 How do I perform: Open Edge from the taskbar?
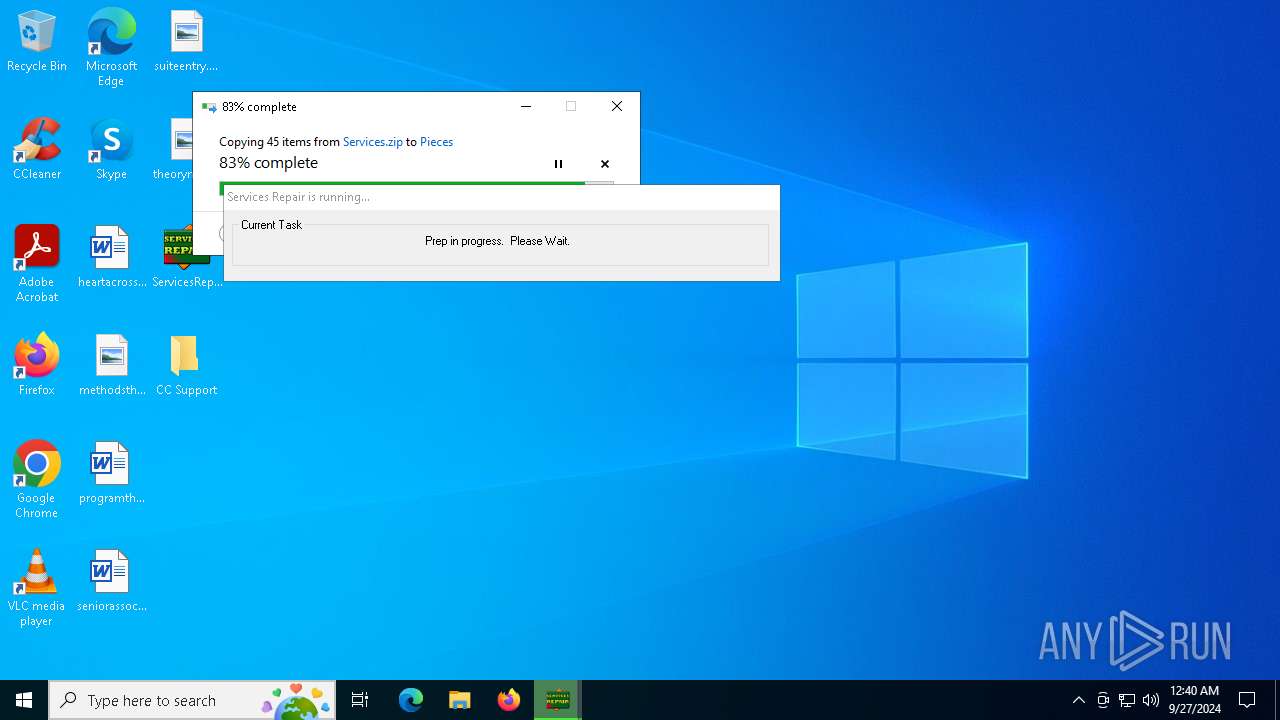pyautogui.click(x=411, y=700)
